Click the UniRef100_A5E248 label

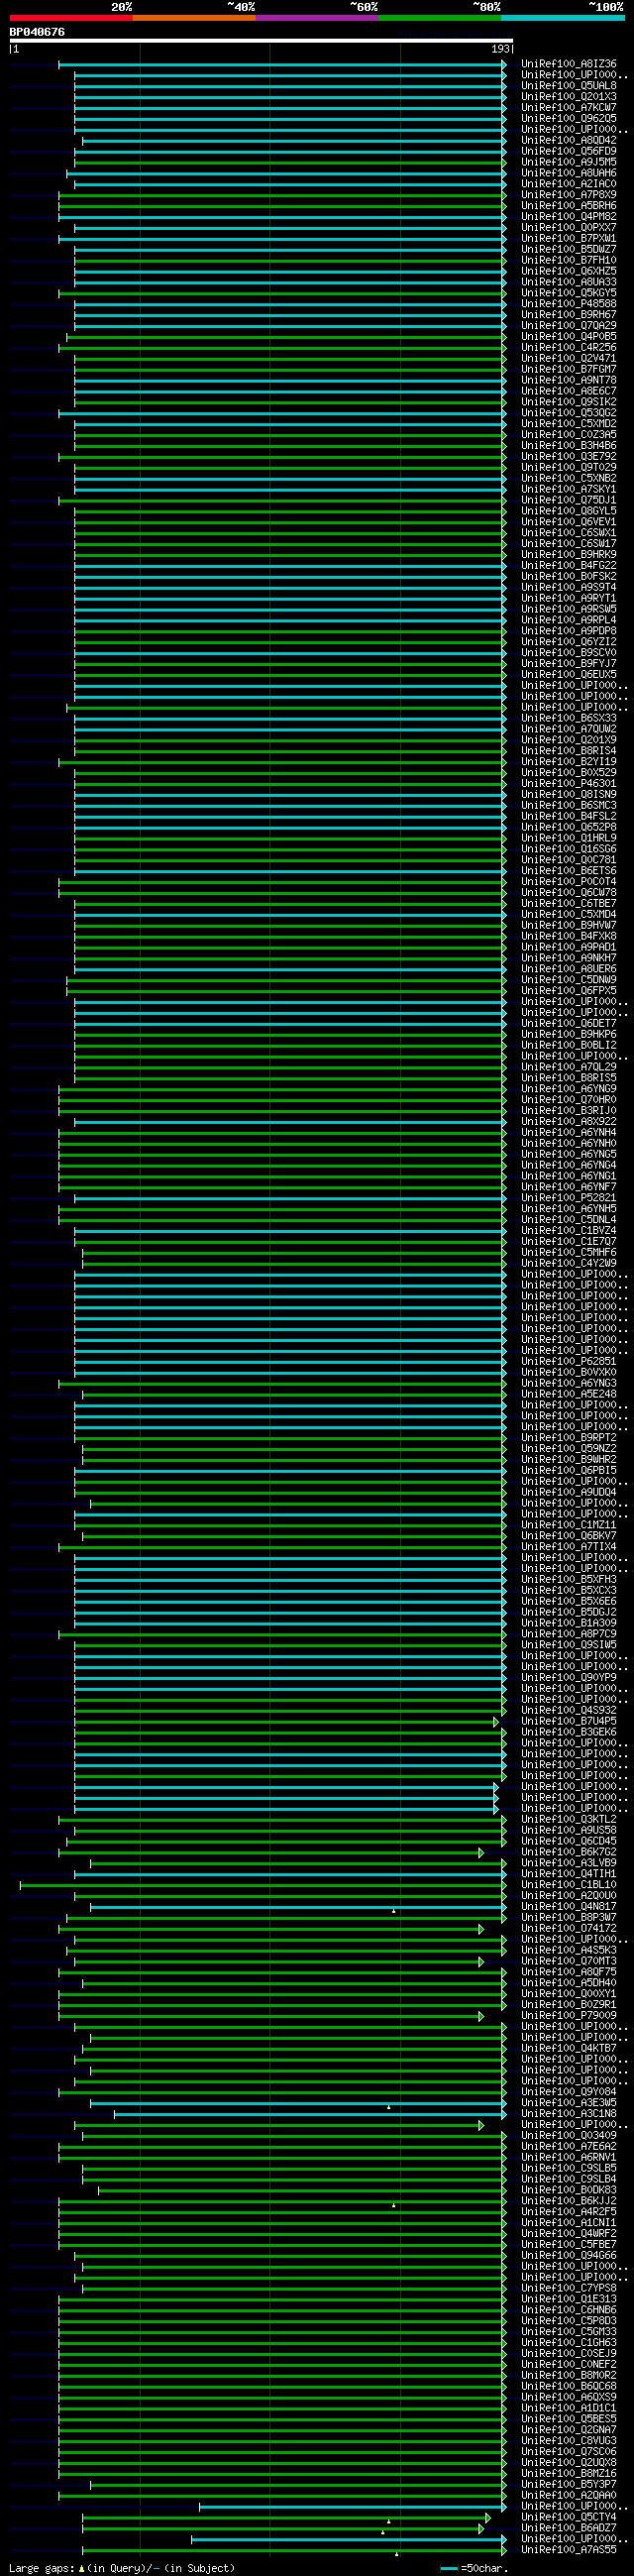[569, 1394]
